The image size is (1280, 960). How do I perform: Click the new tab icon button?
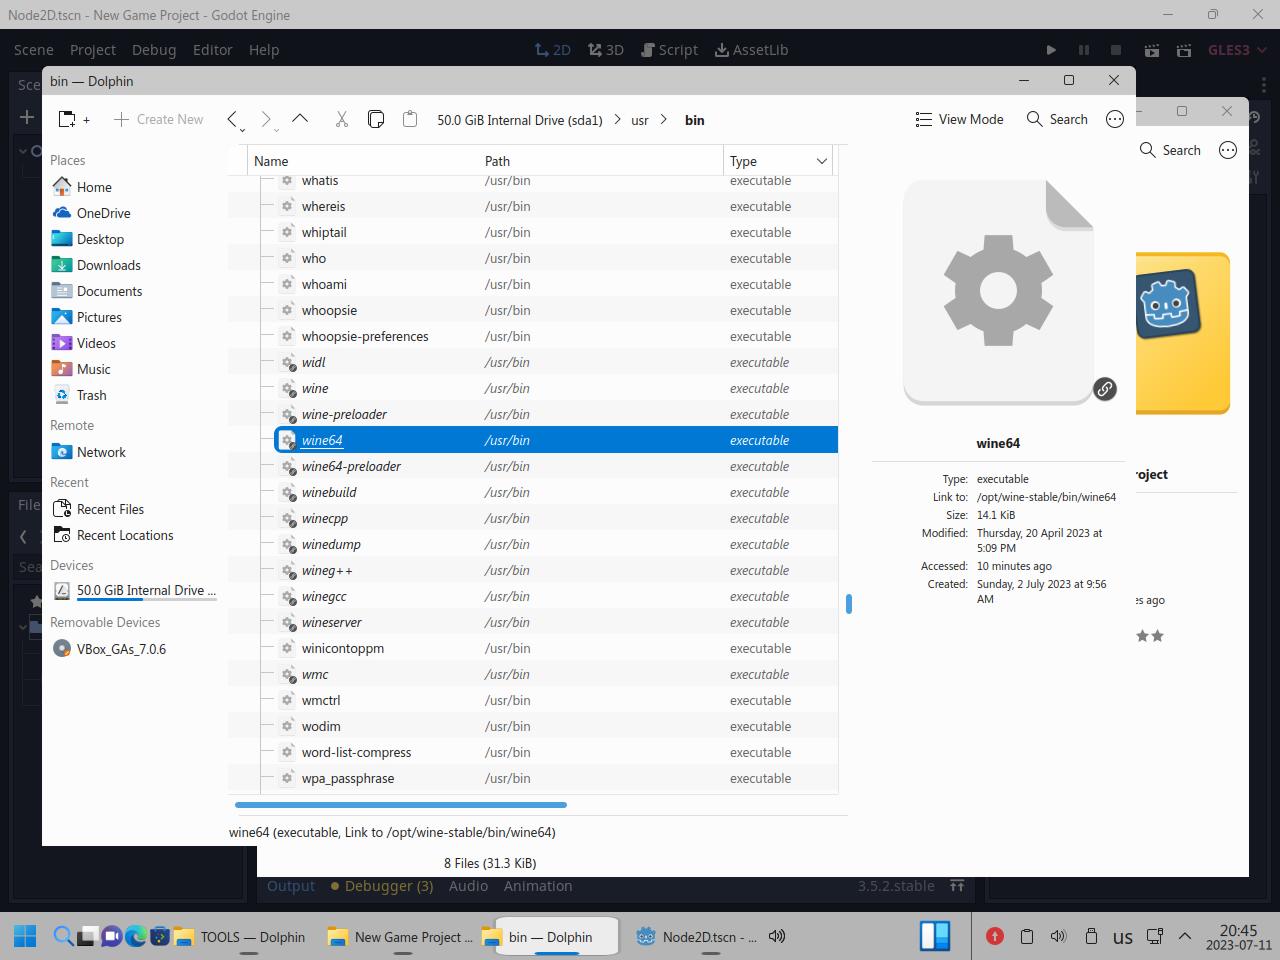tap(73, 119)
